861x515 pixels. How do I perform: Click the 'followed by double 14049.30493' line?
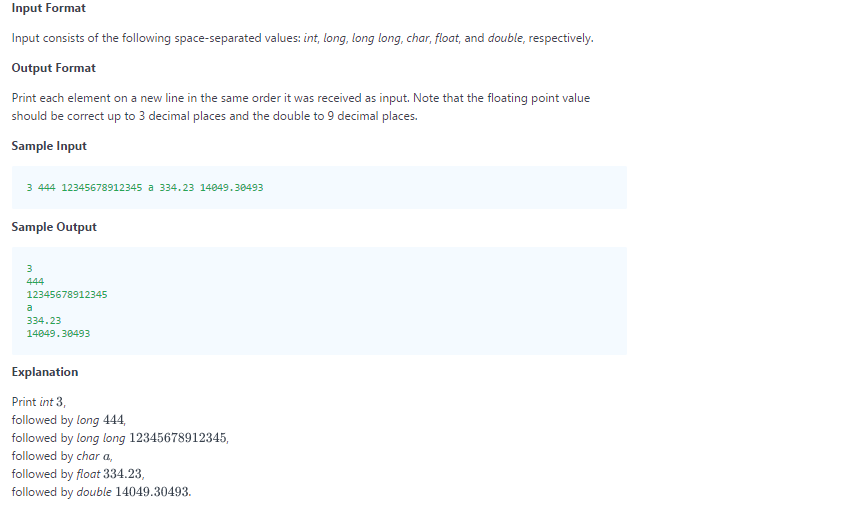tap(101, 492)
